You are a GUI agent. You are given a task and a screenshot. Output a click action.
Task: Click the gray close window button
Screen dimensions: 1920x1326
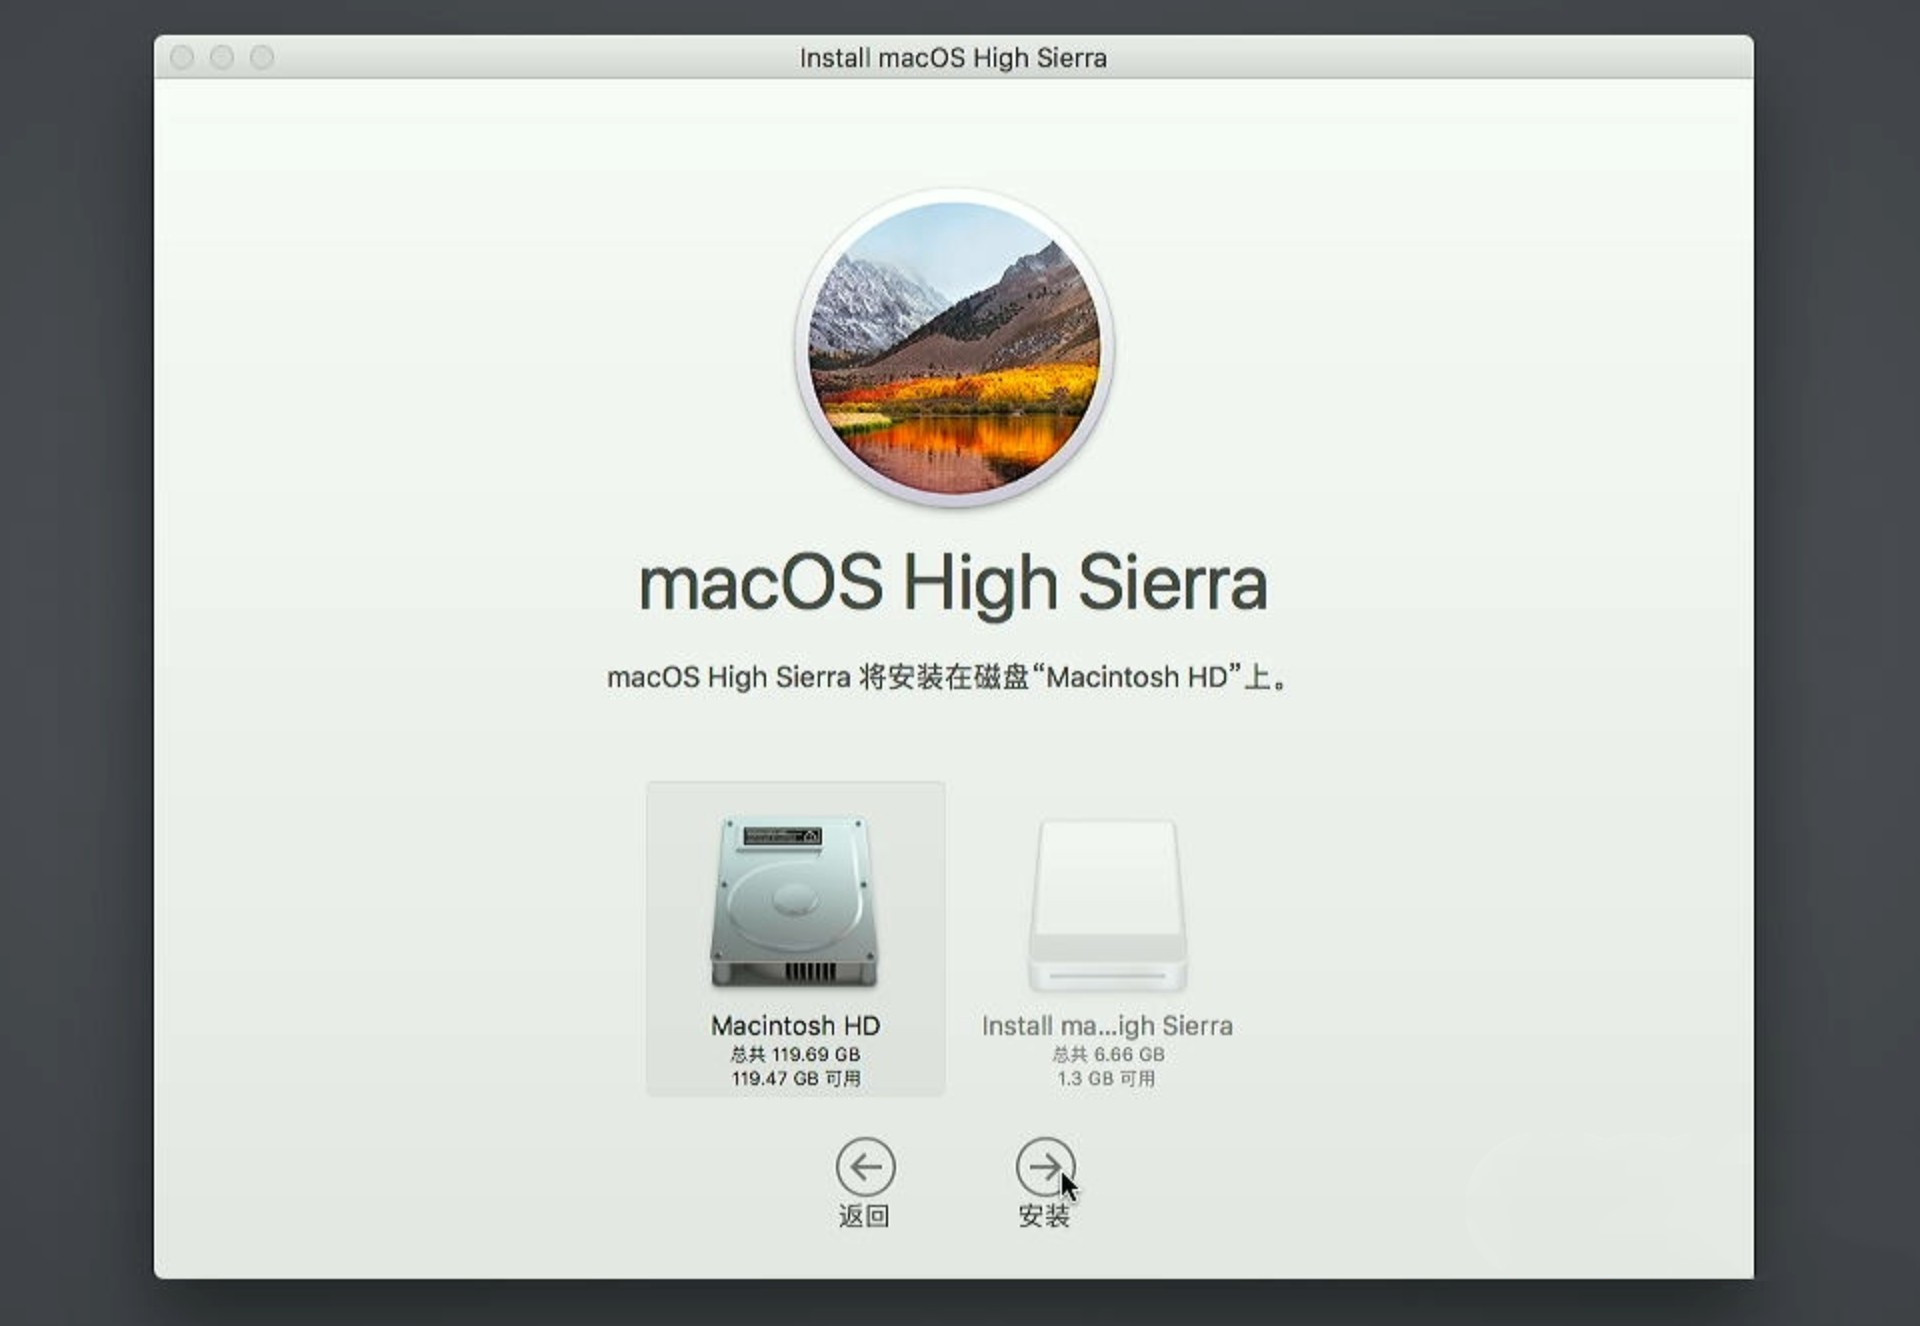(x=182, y=57)
